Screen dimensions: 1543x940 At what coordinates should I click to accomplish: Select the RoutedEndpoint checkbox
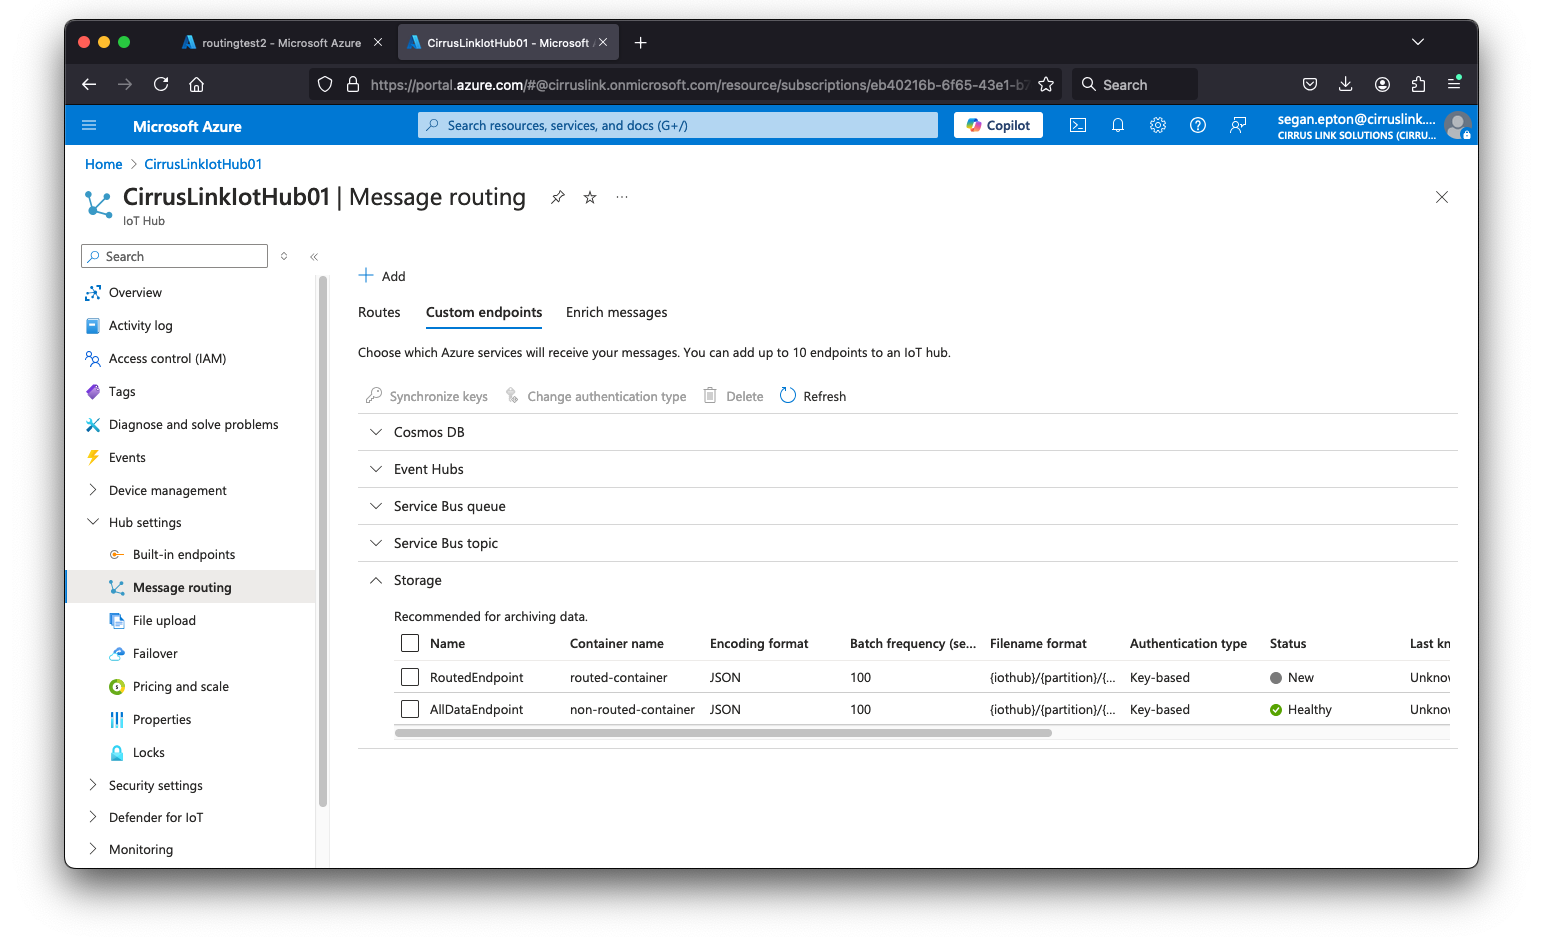(x=410, y=677)
